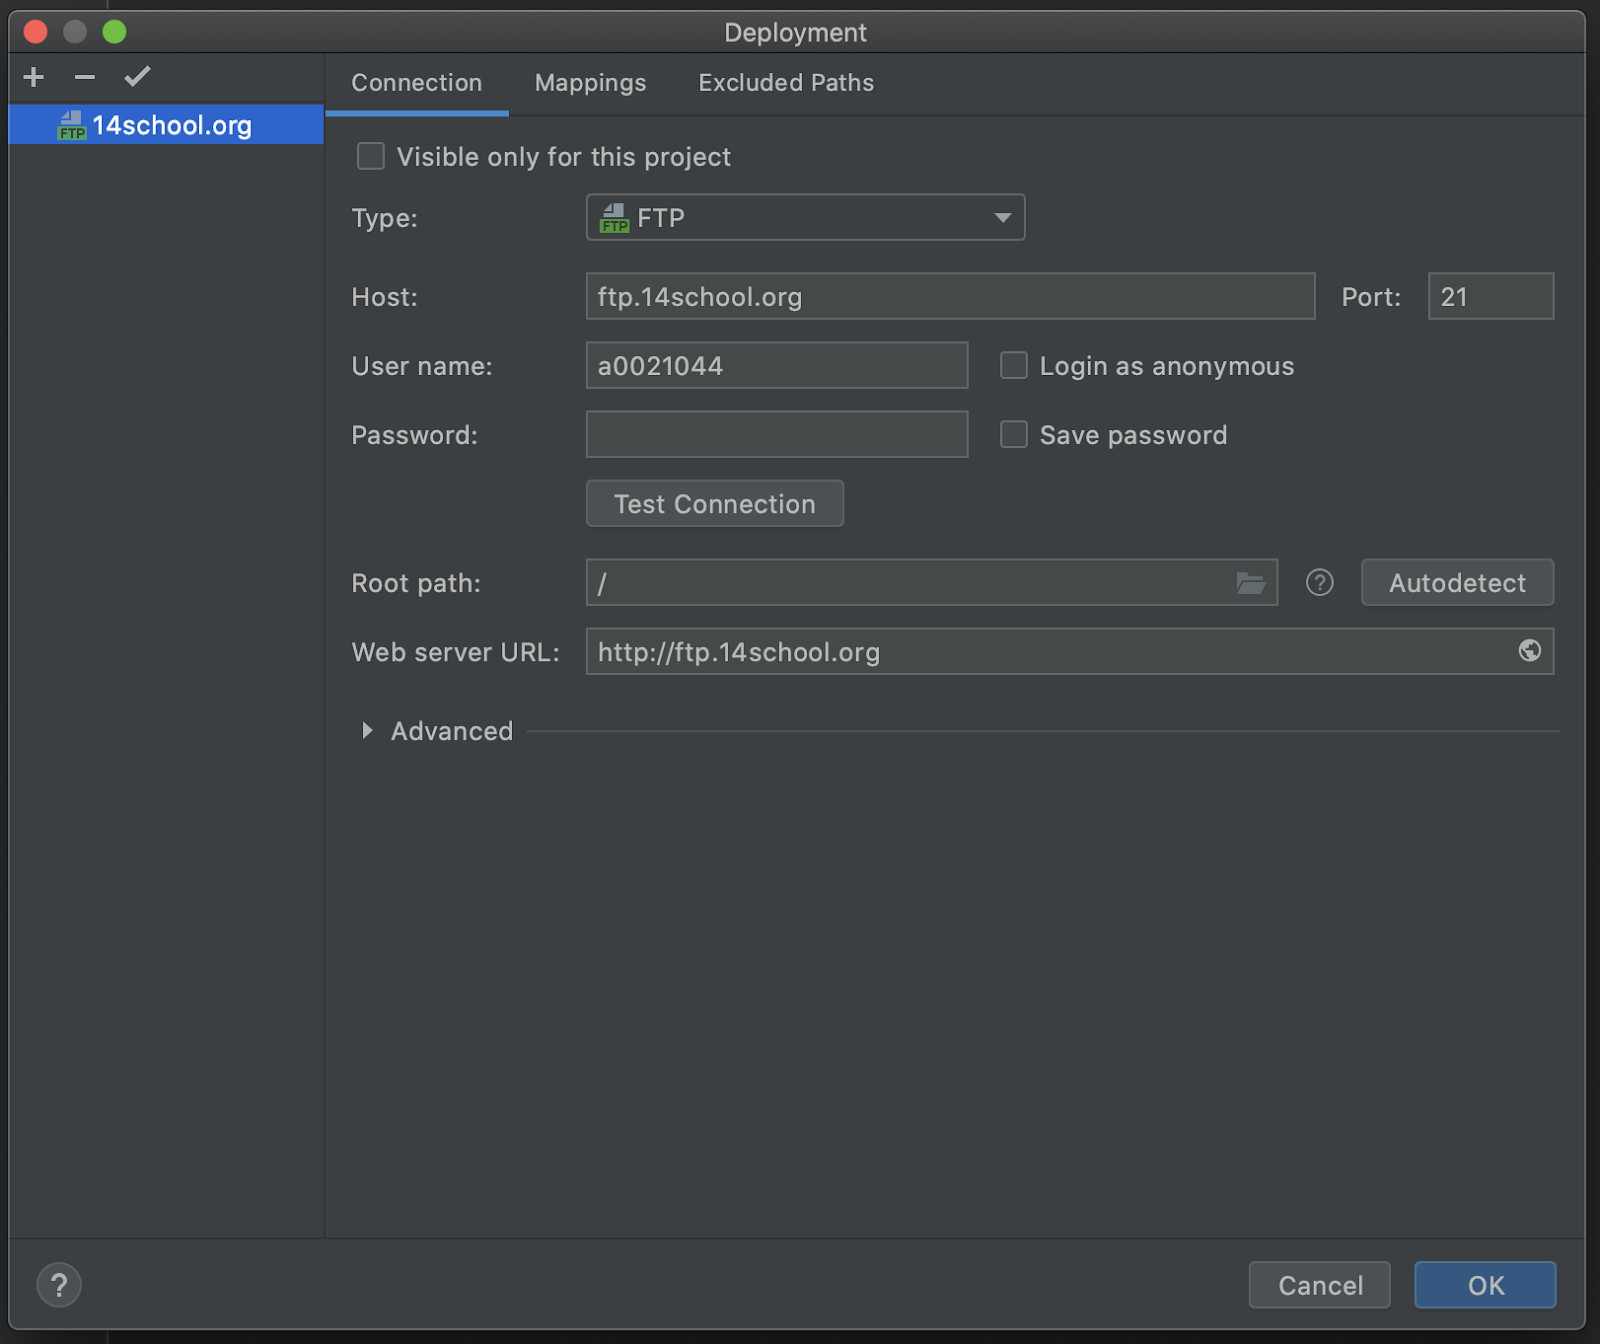This screenshot has height=1344, width=1600.
Task: Enable Visible only for this project
Action: (x=371, y=157)
